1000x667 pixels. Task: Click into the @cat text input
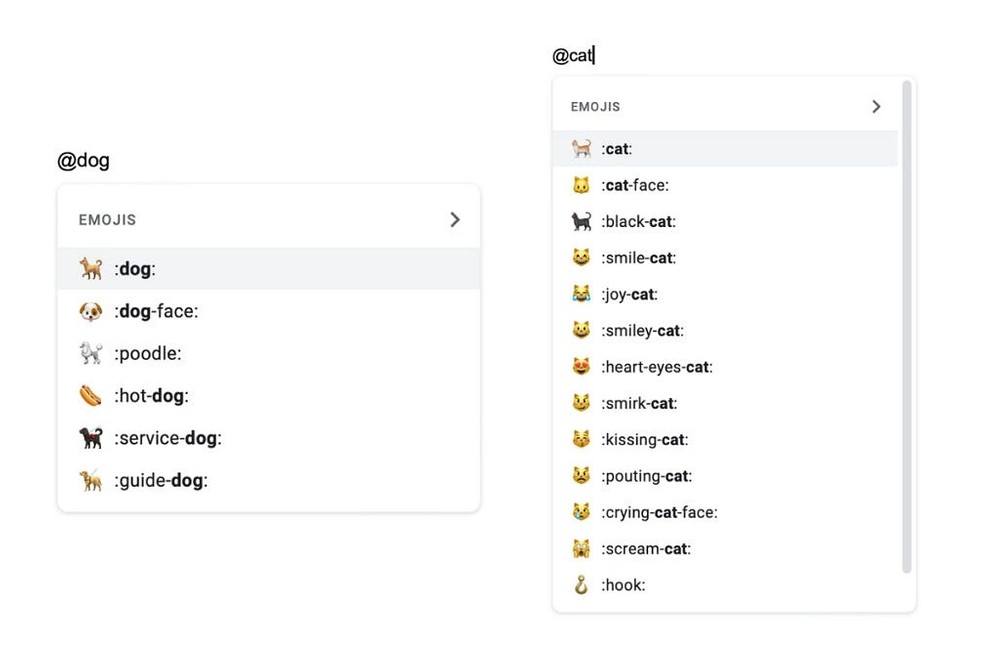[574, 56]
